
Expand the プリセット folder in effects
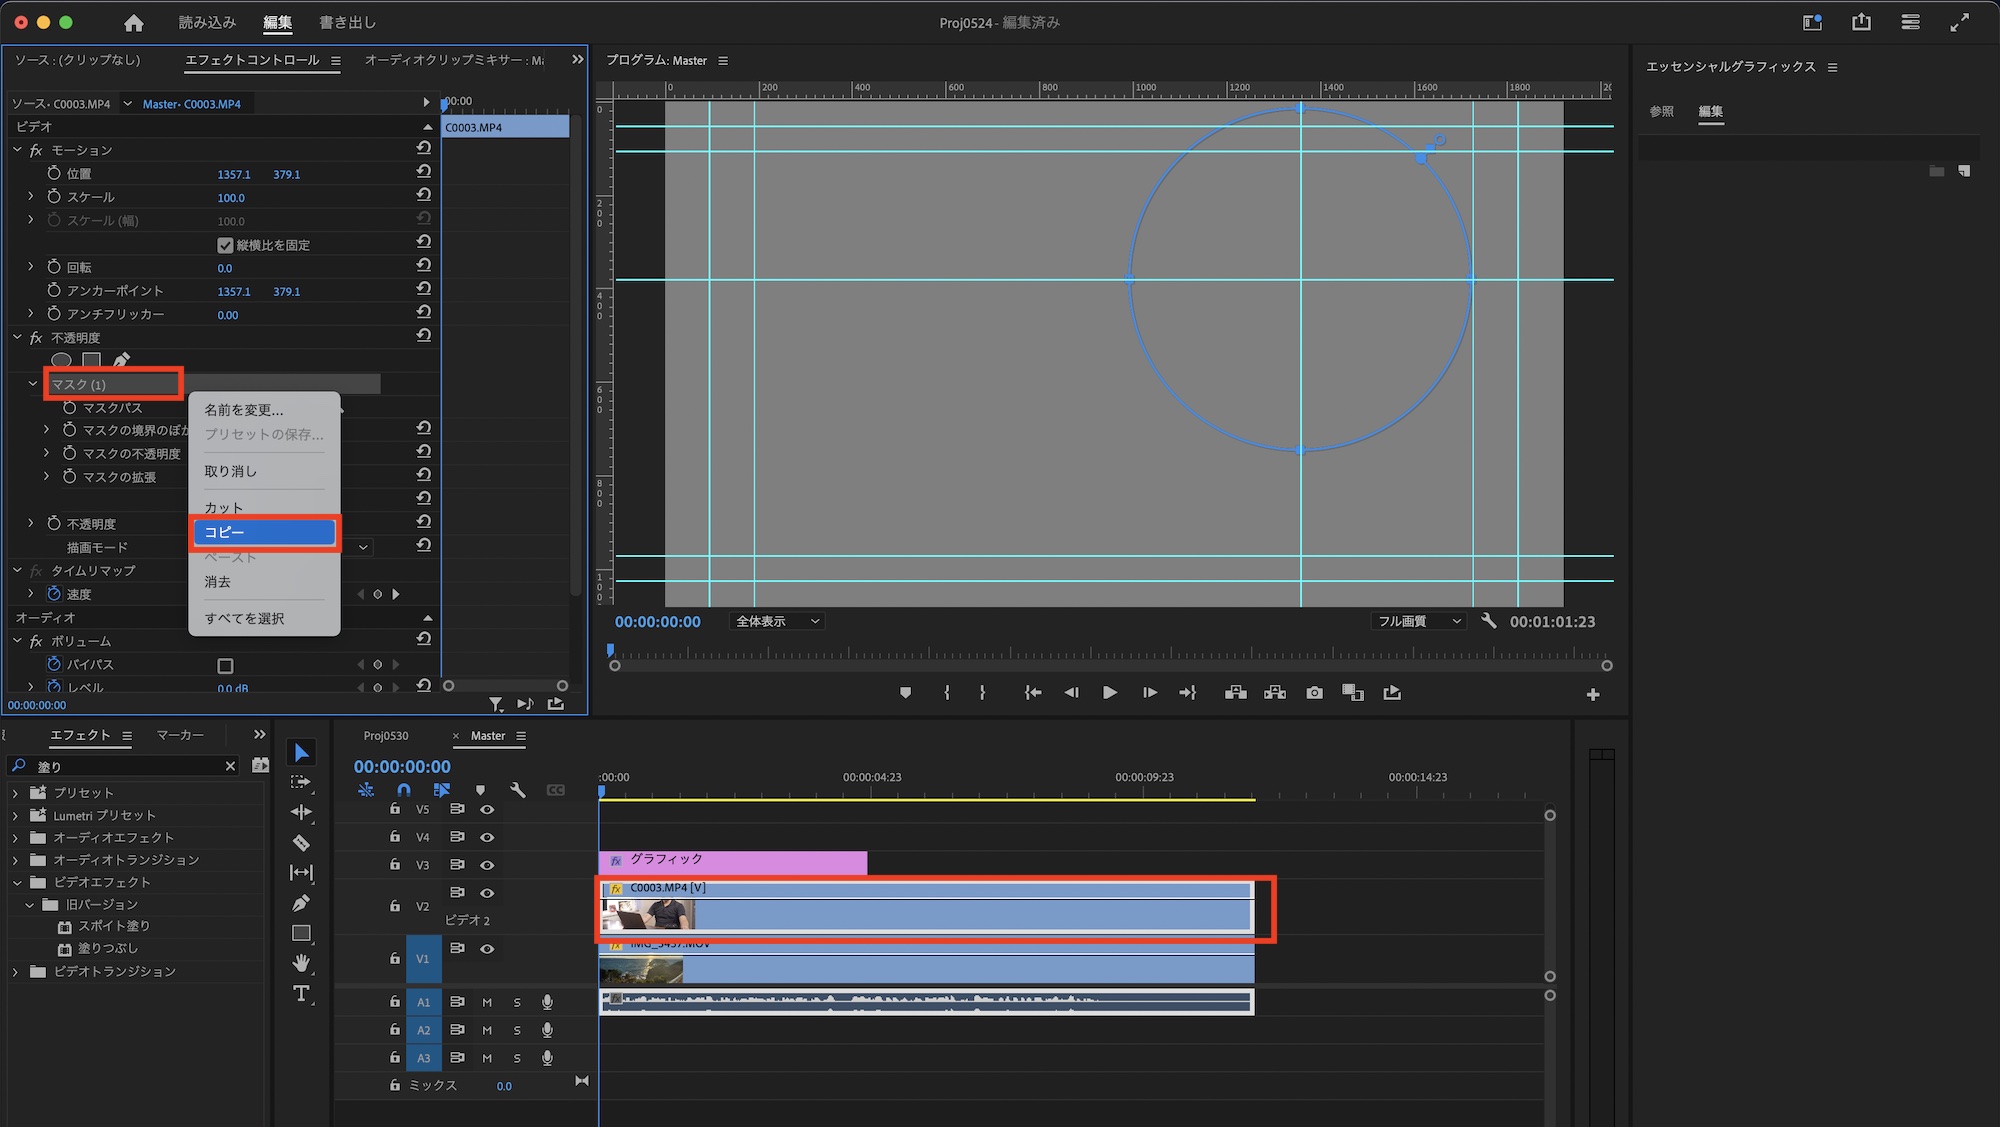[15, 793]
